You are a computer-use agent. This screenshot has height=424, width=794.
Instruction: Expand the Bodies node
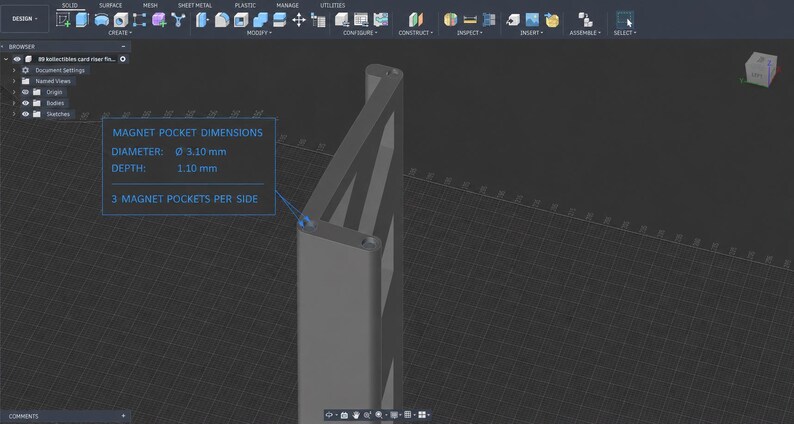(14, 103)
